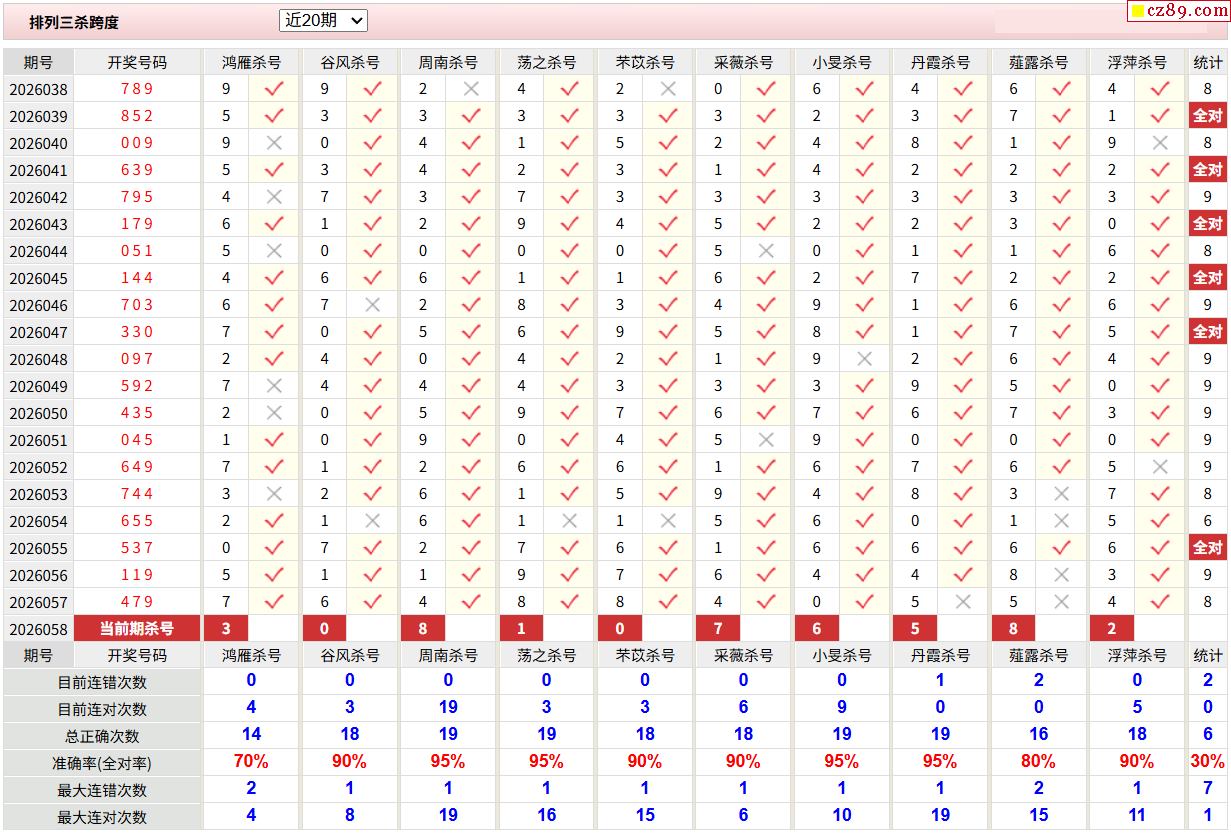Click the current kill number 7 under 采薇杀号
Screen dimensions: 1231x834
(x=718, y=629)
